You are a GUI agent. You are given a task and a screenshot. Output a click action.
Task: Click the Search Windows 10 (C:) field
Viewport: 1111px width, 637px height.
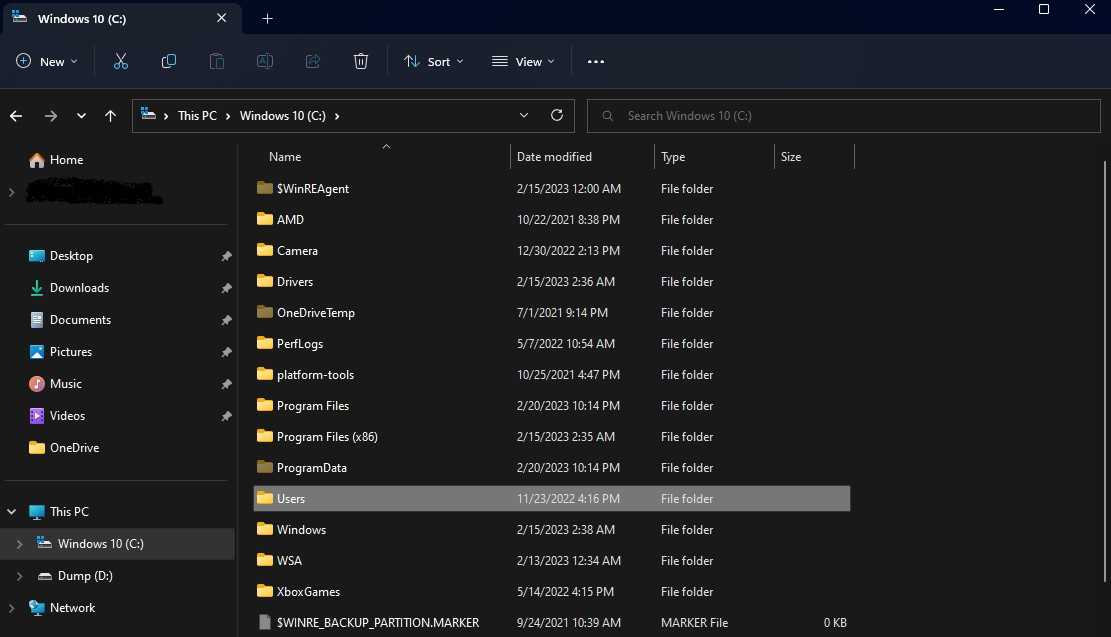843,115
